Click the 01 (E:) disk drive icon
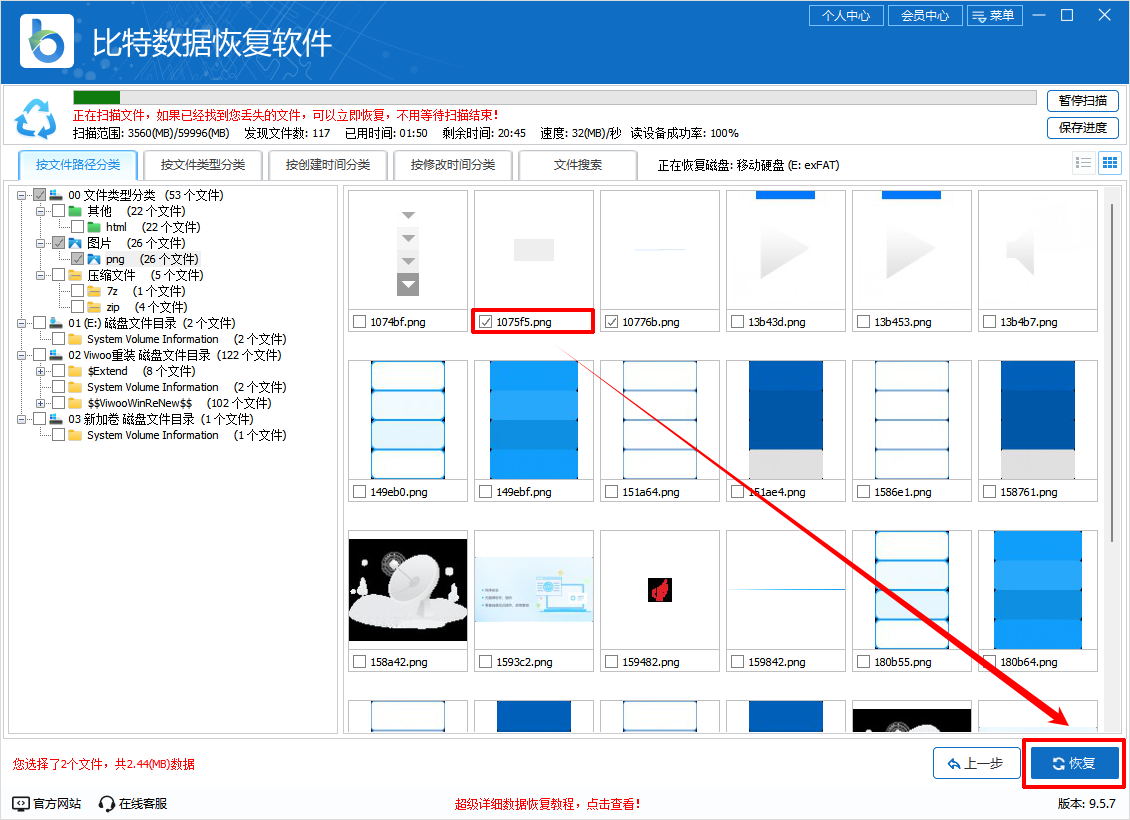The height and width of the screenshot is (820, 1130). pyautogui.click(x=56, y=324)
